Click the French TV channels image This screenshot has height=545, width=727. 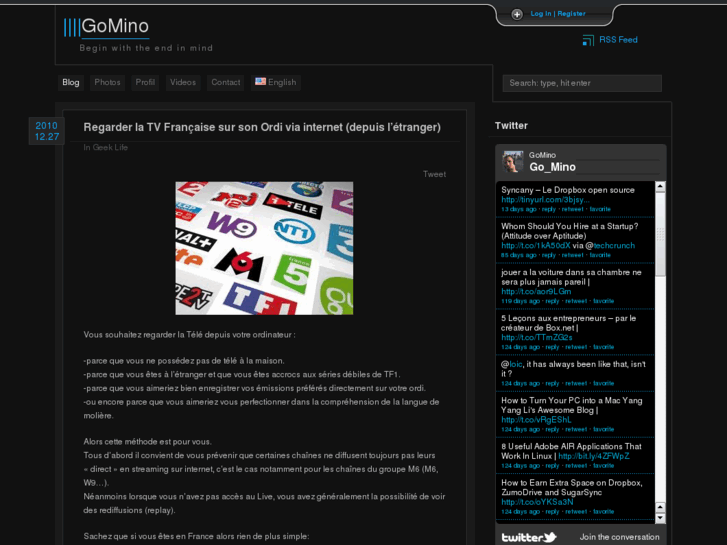(264, 248)
